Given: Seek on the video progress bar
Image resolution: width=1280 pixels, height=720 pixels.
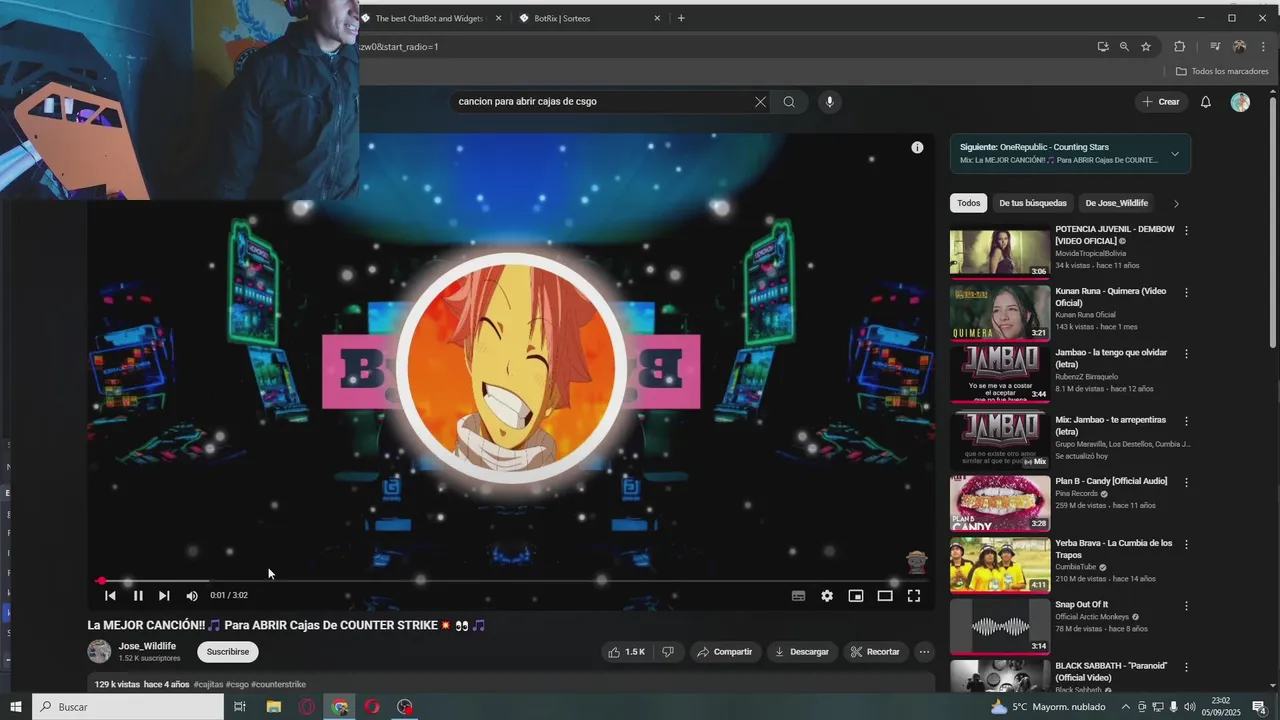Looking at the screenshot, I should tap(511, 580).
